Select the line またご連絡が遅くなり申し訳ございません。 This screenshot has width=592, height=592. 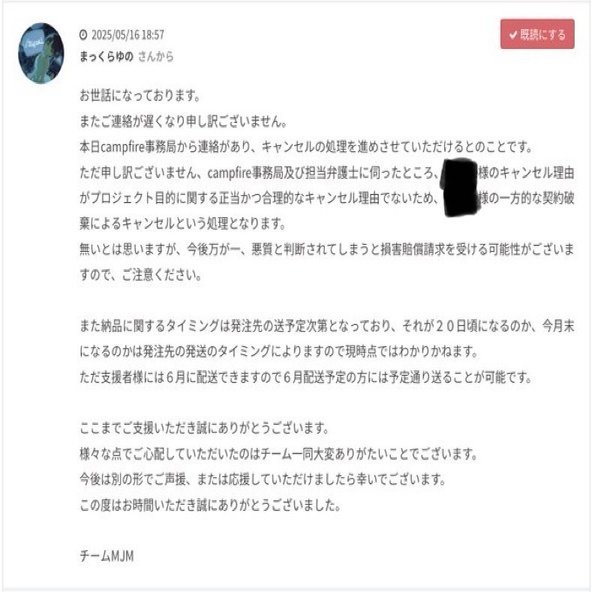[x=183, y=121]
